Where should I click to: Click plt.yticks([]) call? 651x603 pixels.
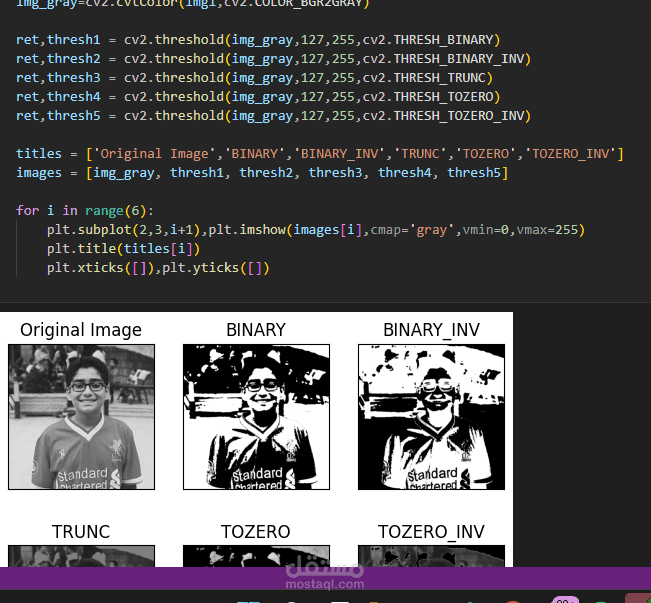[x=216, y=268]
